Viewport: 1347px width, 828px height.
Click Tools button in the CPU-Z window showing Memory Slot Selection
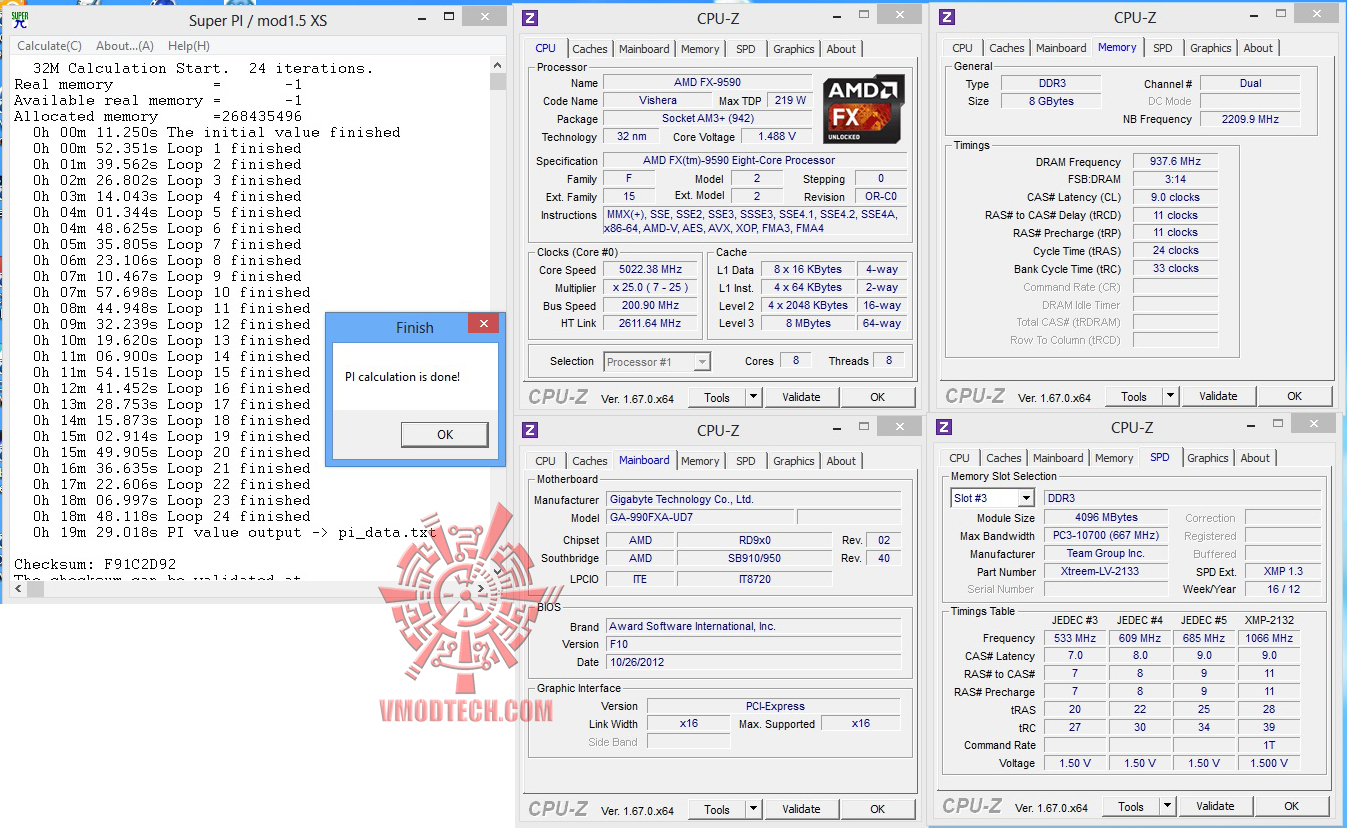1131,806
